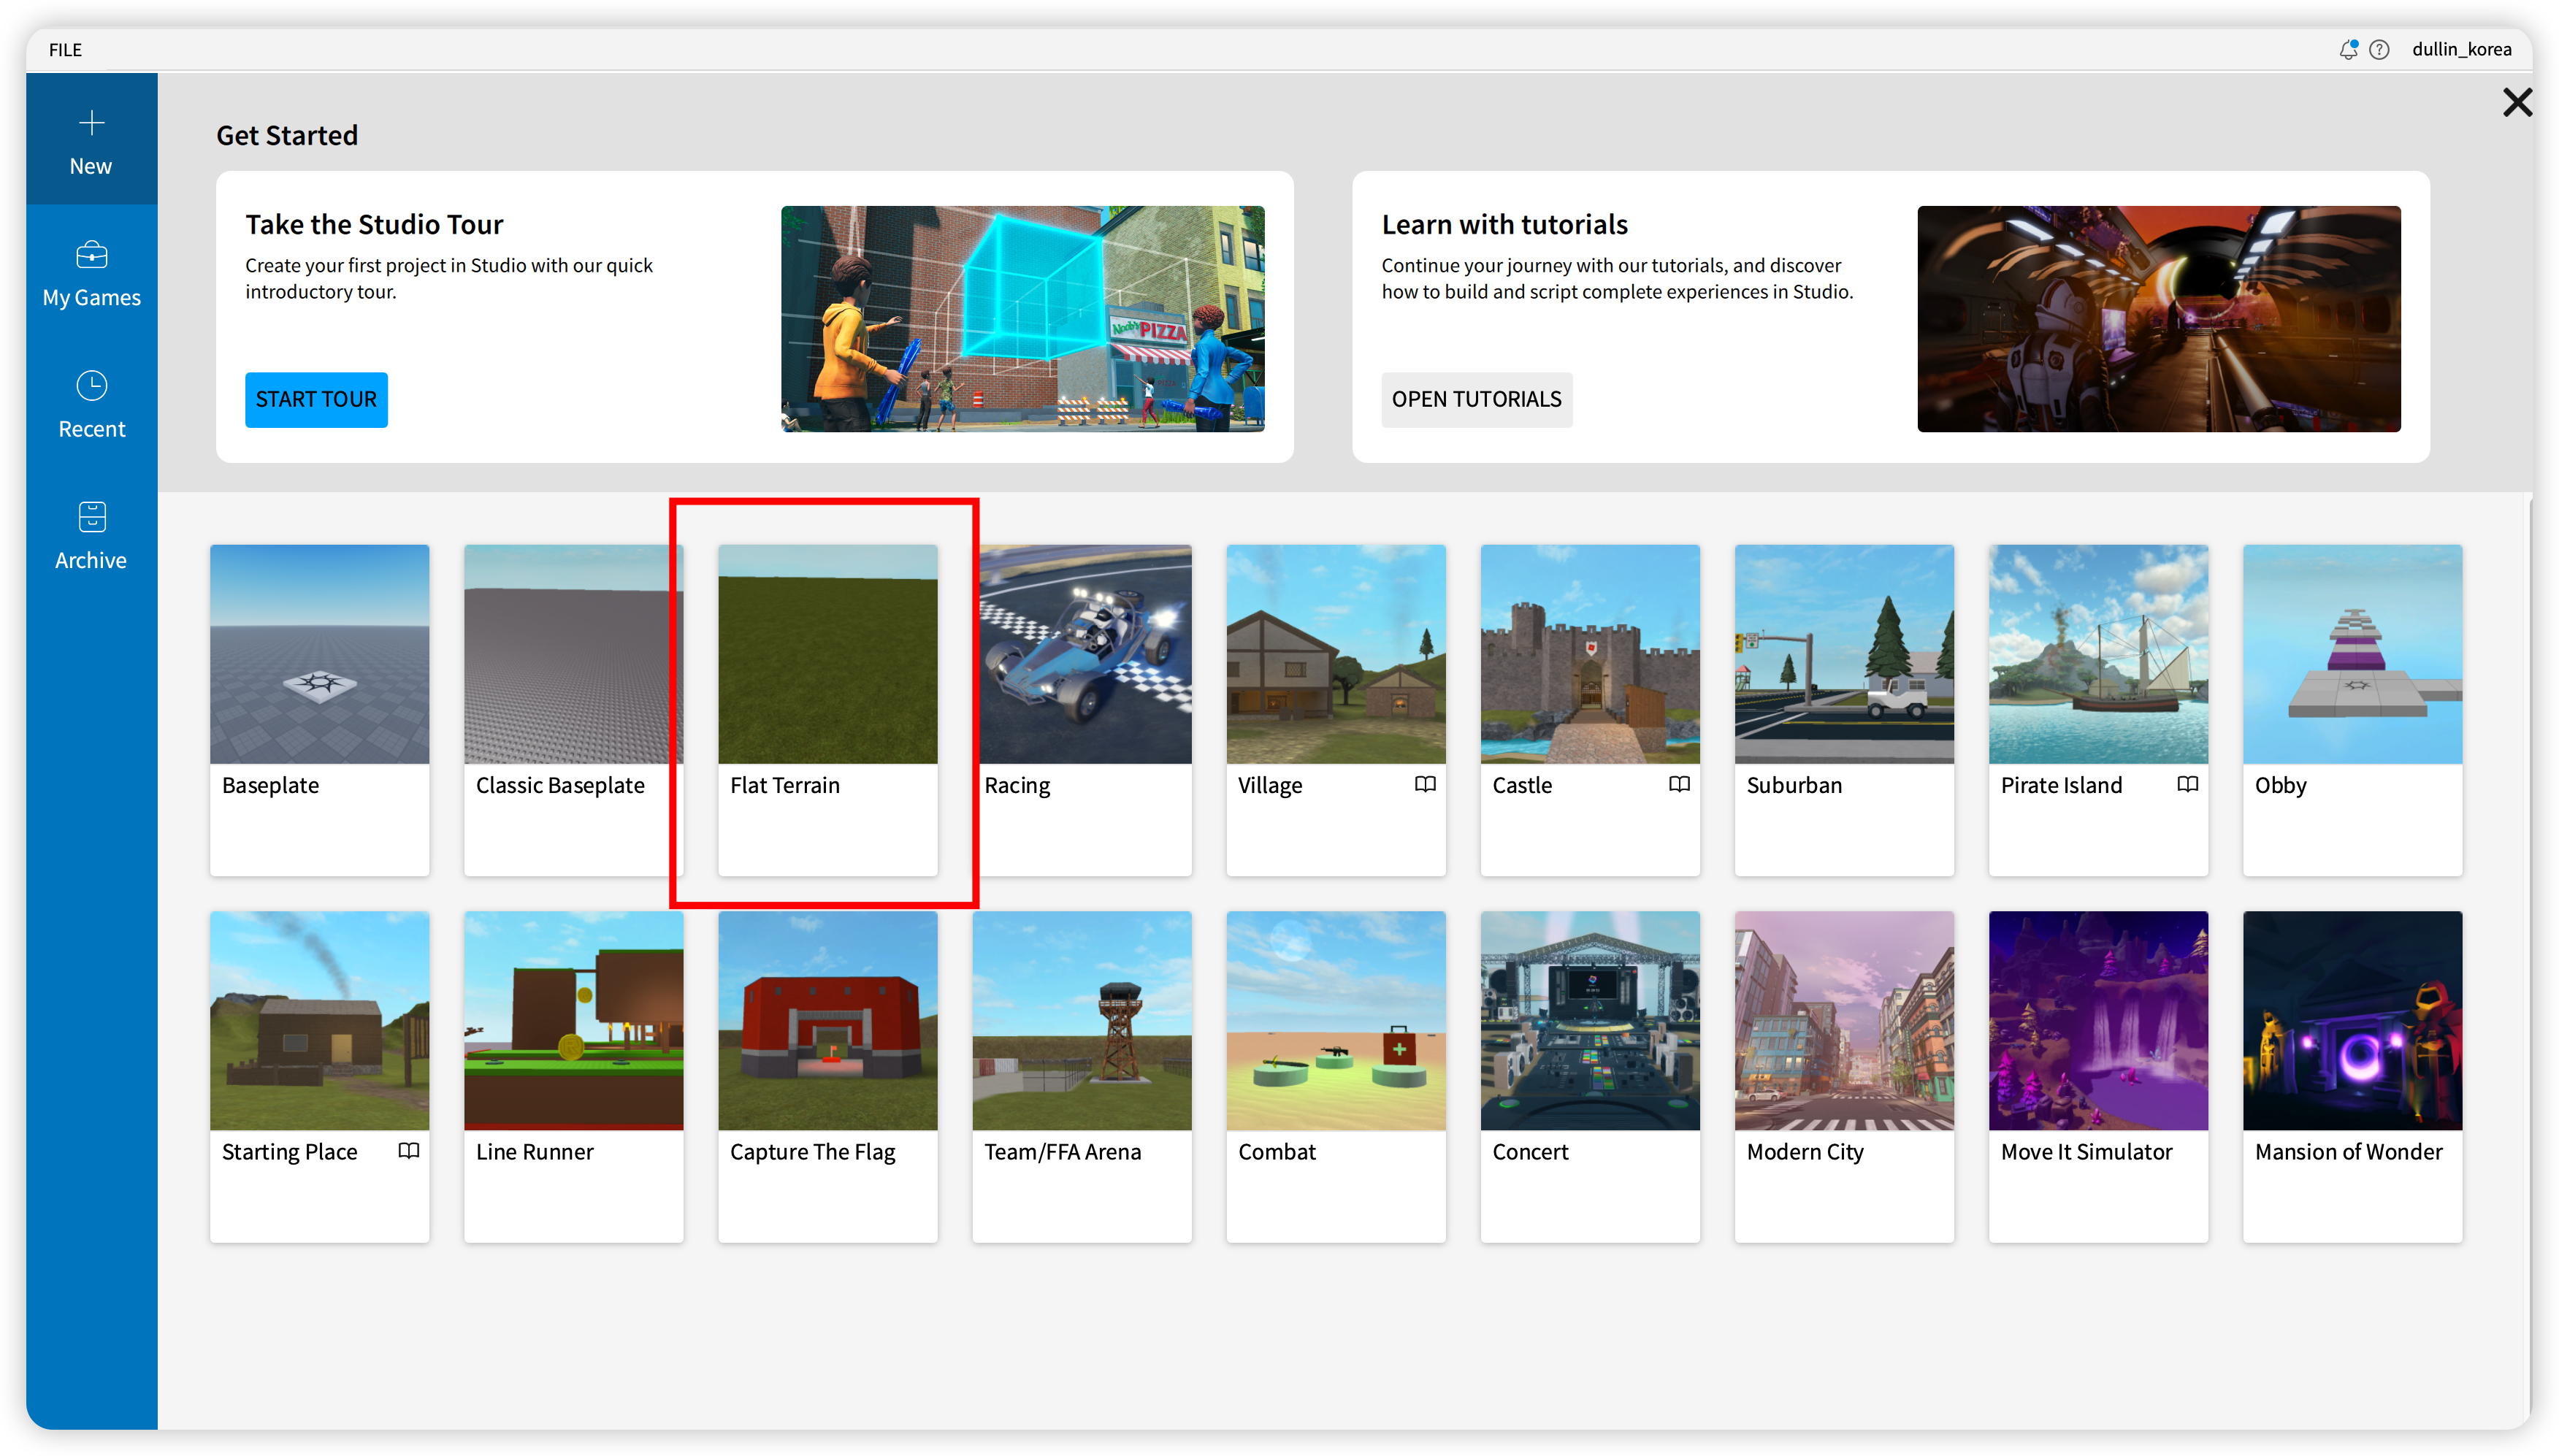
Task: Click the notifications bell icon
Action: coord(2347,49)
